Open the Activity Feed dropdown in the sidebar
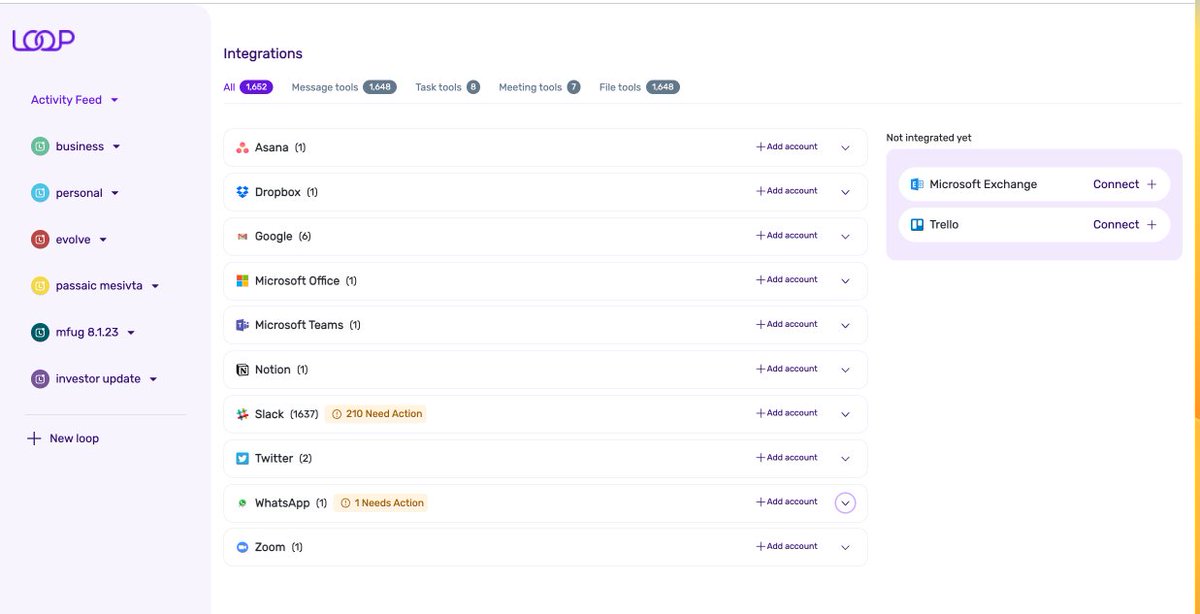This screenshot has height=614, width=1200. 74,99
